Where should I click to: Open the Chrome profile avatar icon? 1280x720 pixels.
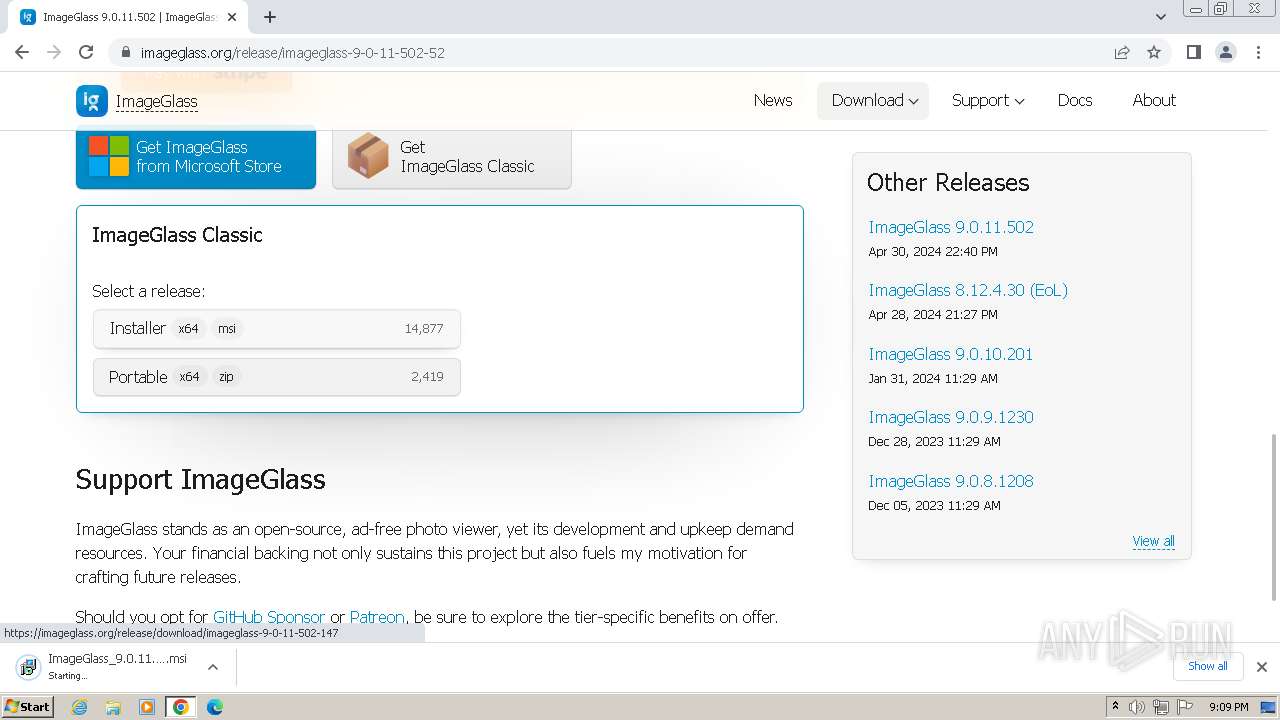(1226, 52)
